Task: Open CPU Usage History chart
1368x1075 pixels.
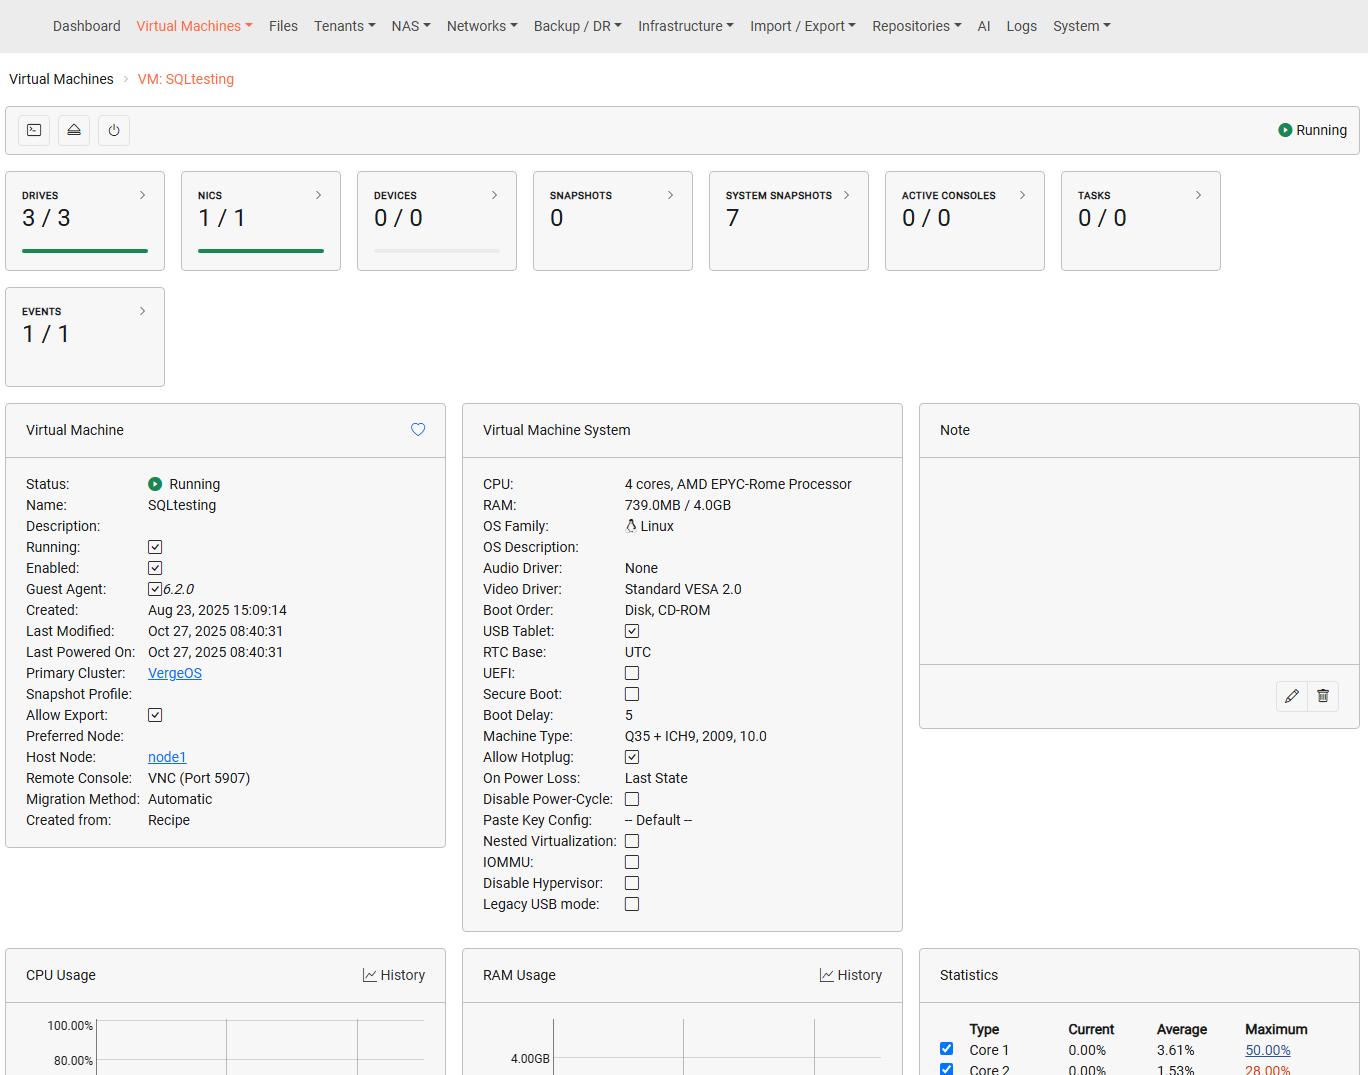Action: 394,975
